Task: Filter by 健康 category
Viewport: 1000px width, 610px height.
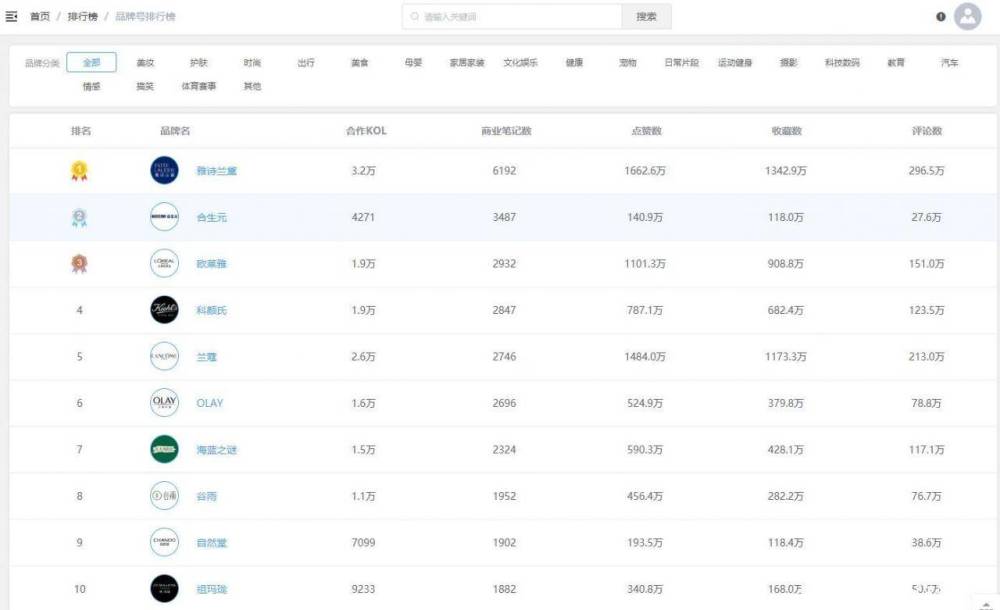Action: (574, 63)
